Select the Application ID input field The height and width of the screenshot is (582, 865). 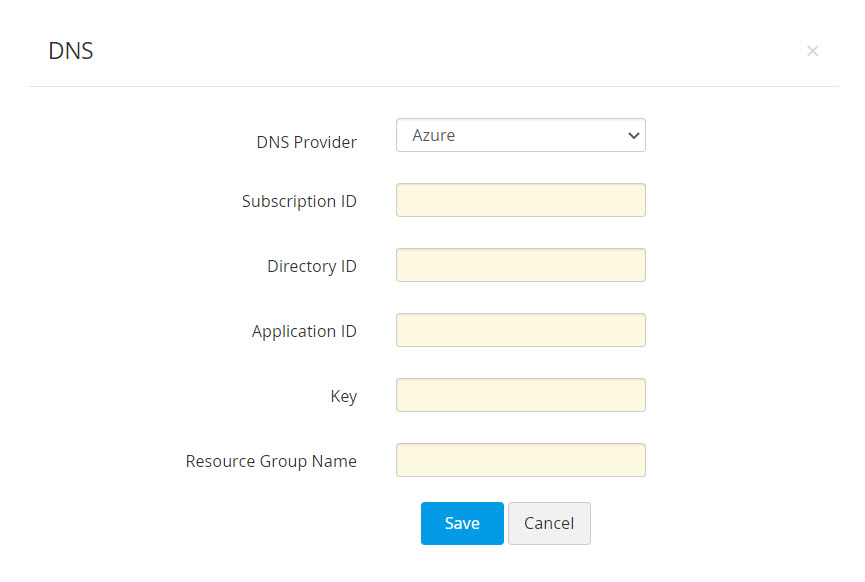coord(520,330)
